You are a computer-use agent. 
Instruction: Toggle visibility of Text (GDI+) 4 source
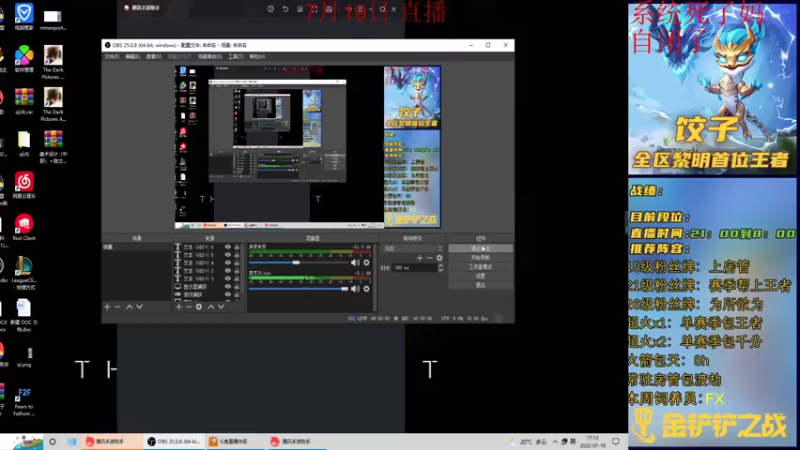[x=228, y=263]
